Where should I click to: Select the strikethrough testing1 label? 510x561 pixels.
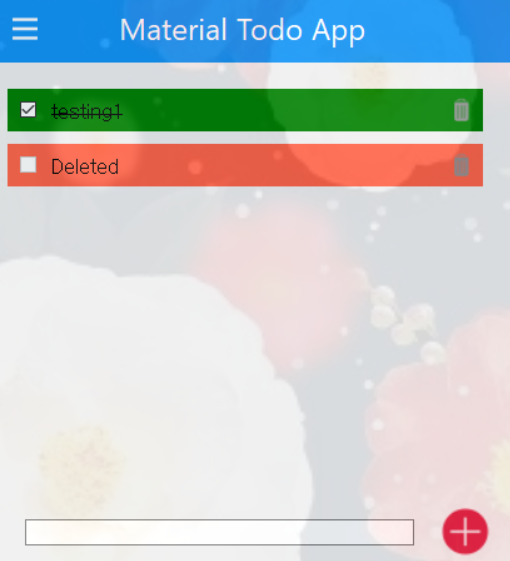pyautogui.click(x=87, y=112)
